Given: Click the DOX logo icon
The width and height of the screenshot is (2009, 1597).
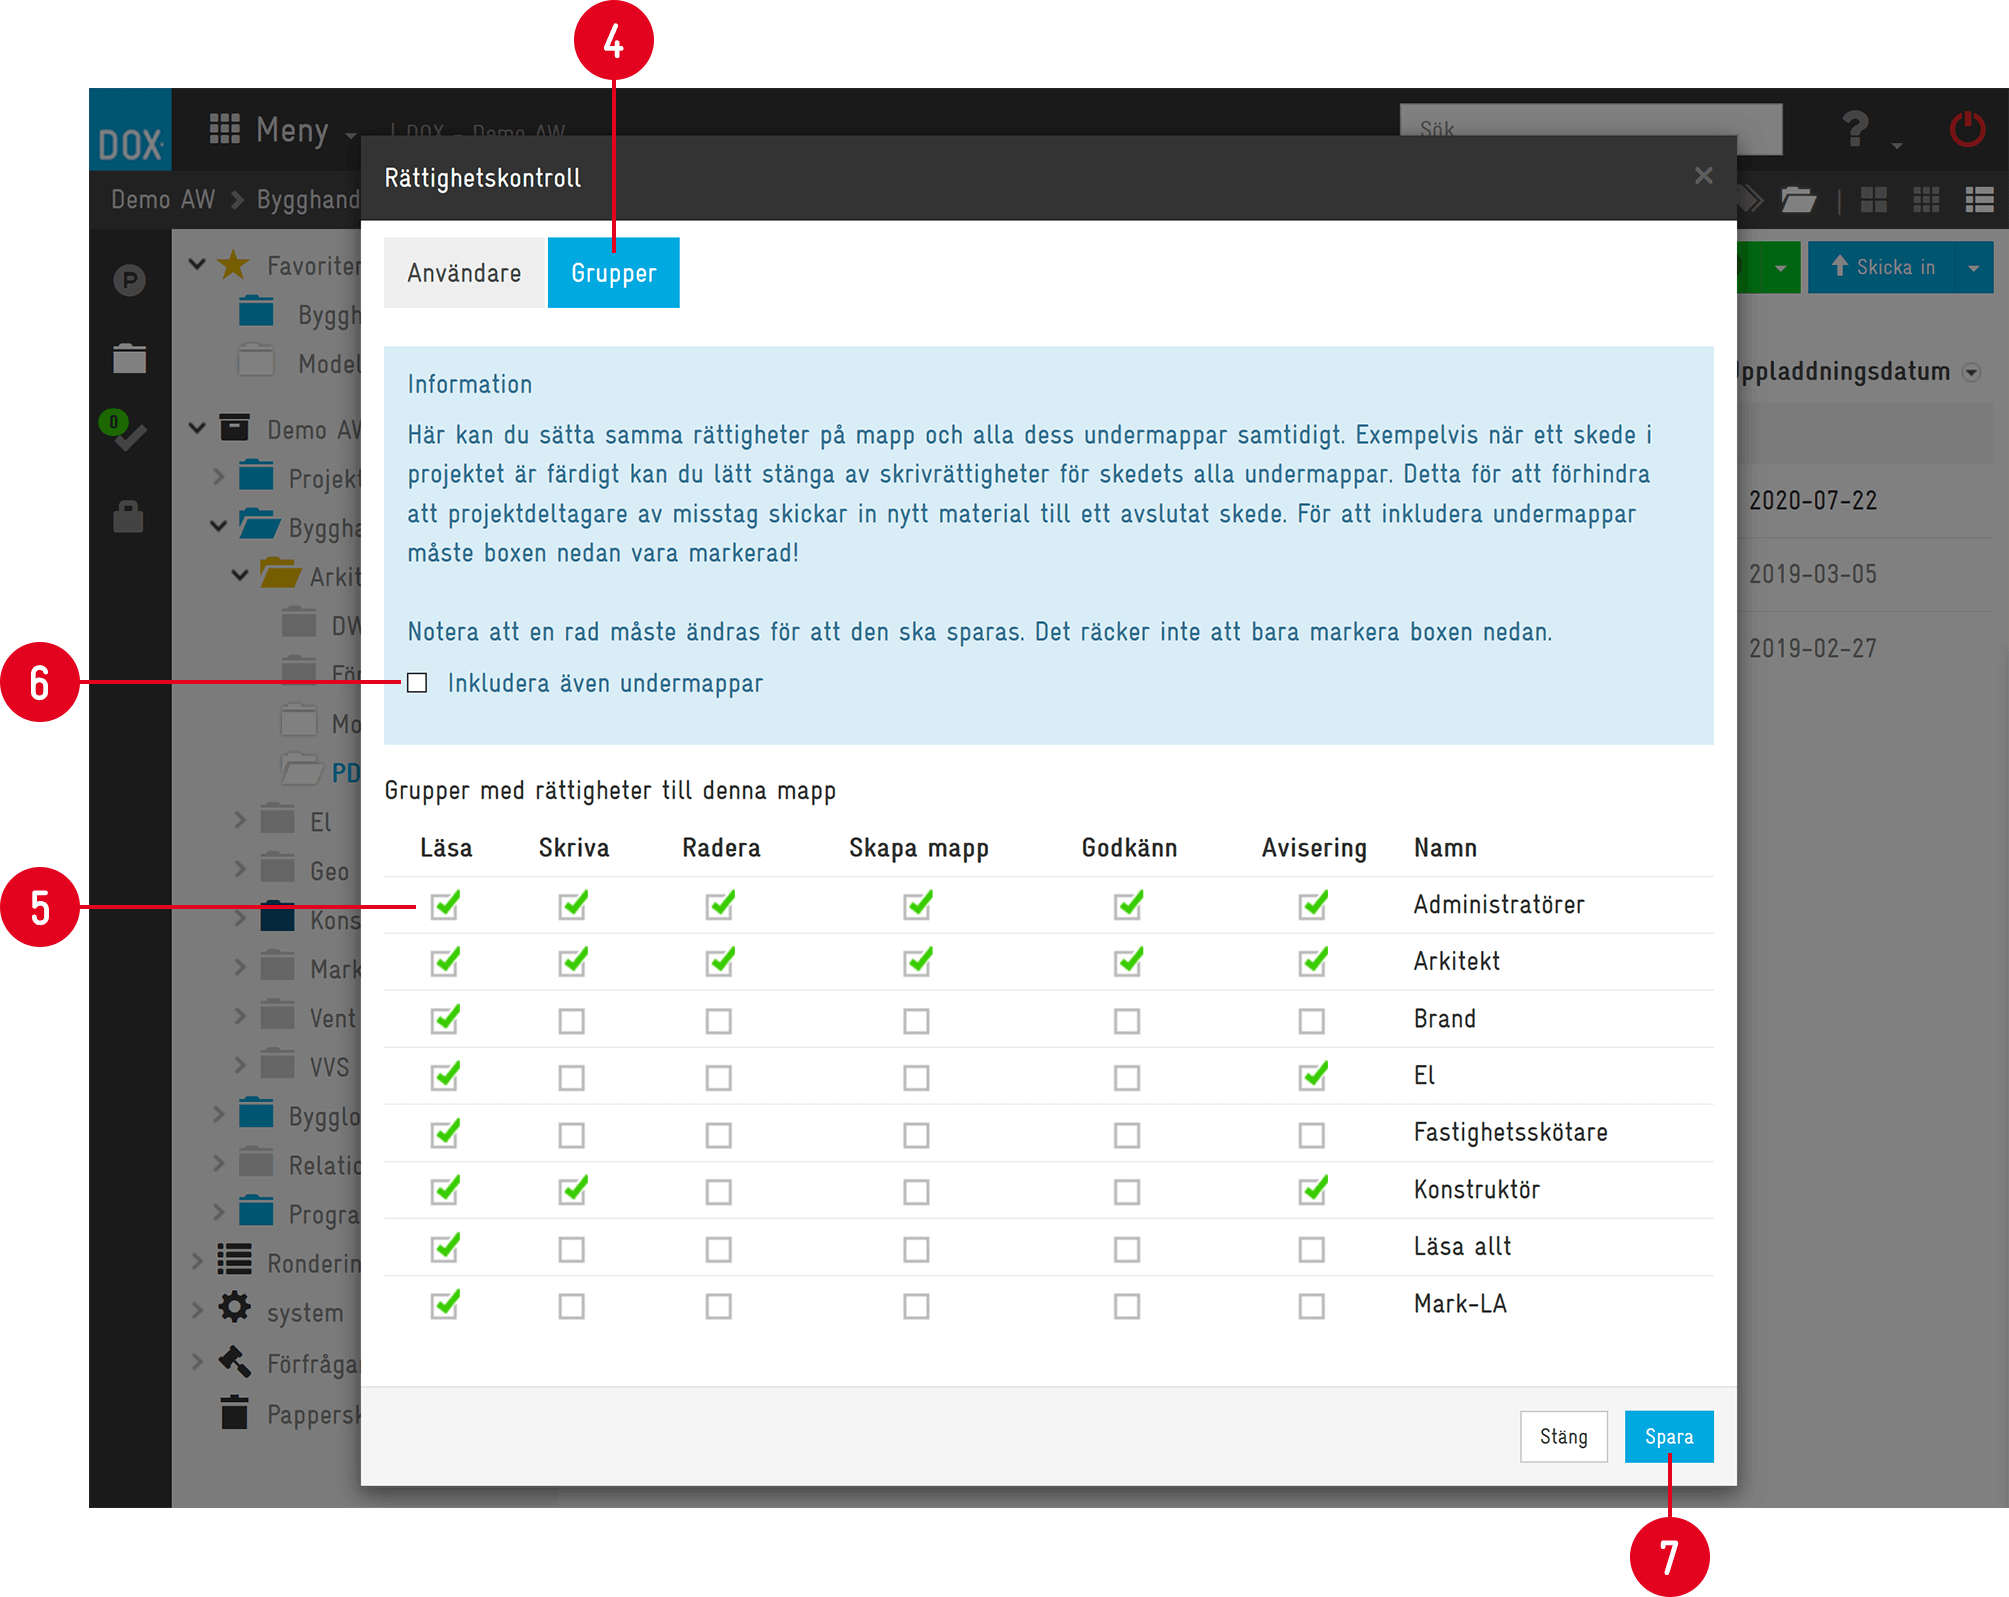Looking at the screenshot, I should (130, 131).
